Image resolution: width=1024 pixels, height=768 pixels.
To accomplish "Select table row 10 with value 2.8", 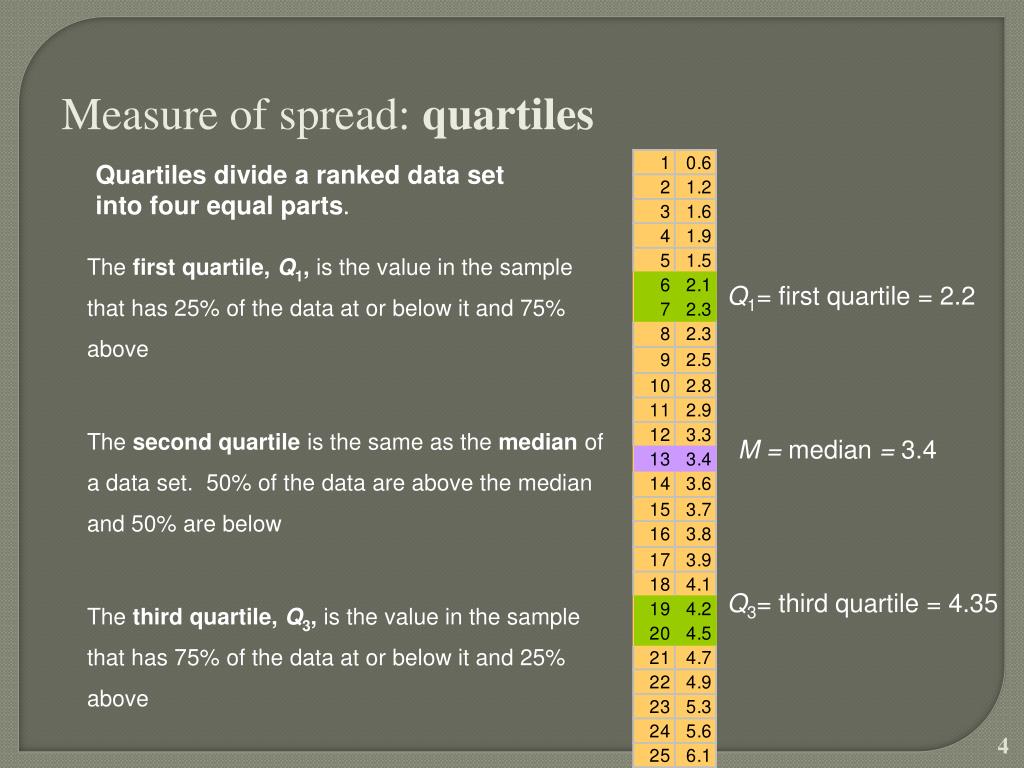I will [675, 385].
